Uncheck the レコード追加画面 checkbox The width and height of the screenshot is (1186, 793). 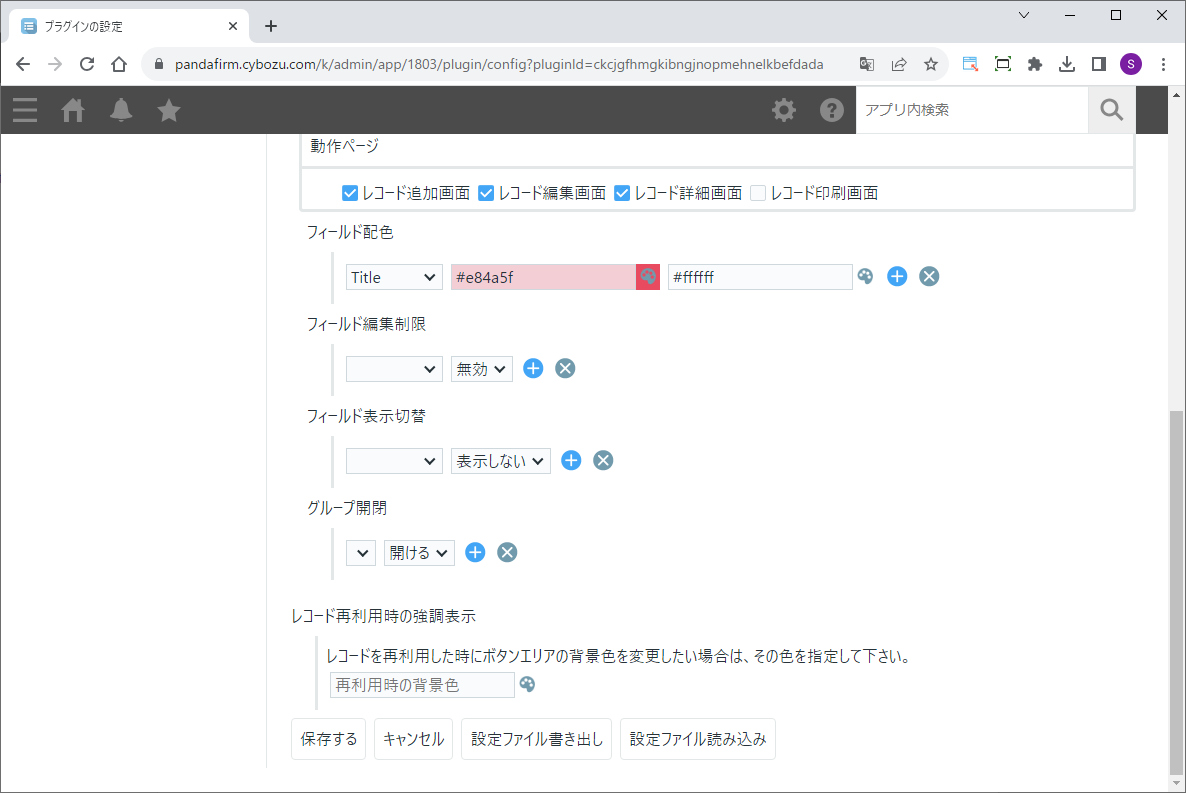350,193
